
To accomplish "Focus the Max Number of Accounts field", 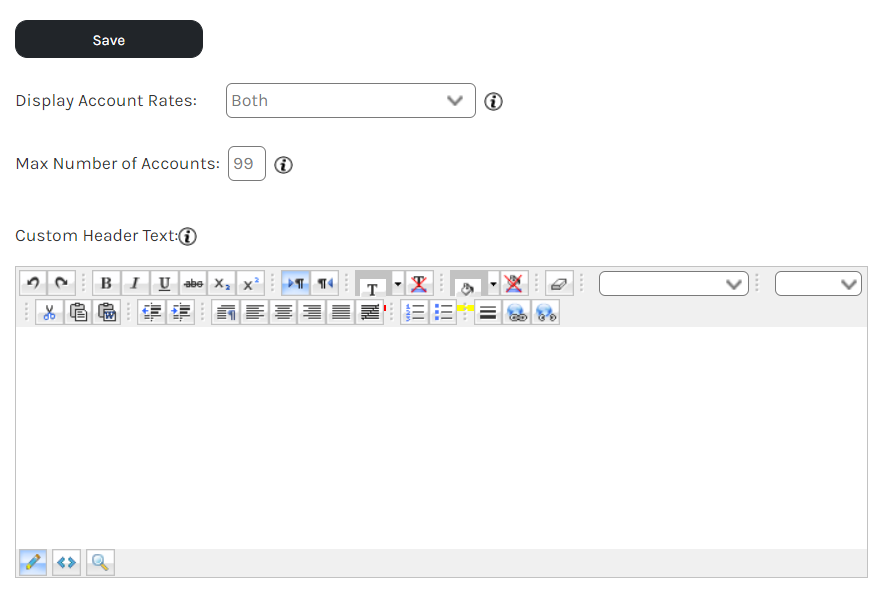I will (x=246, y=164).
